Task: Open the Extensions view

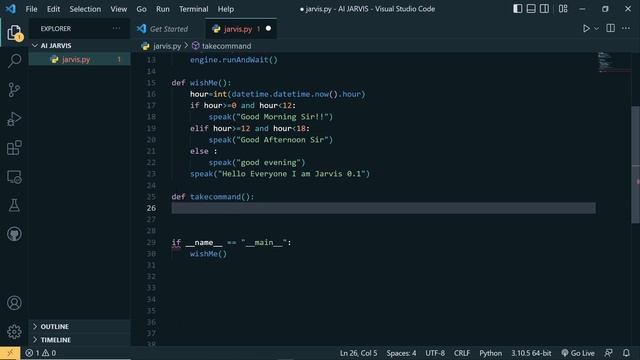Action: tap(14, 148)
